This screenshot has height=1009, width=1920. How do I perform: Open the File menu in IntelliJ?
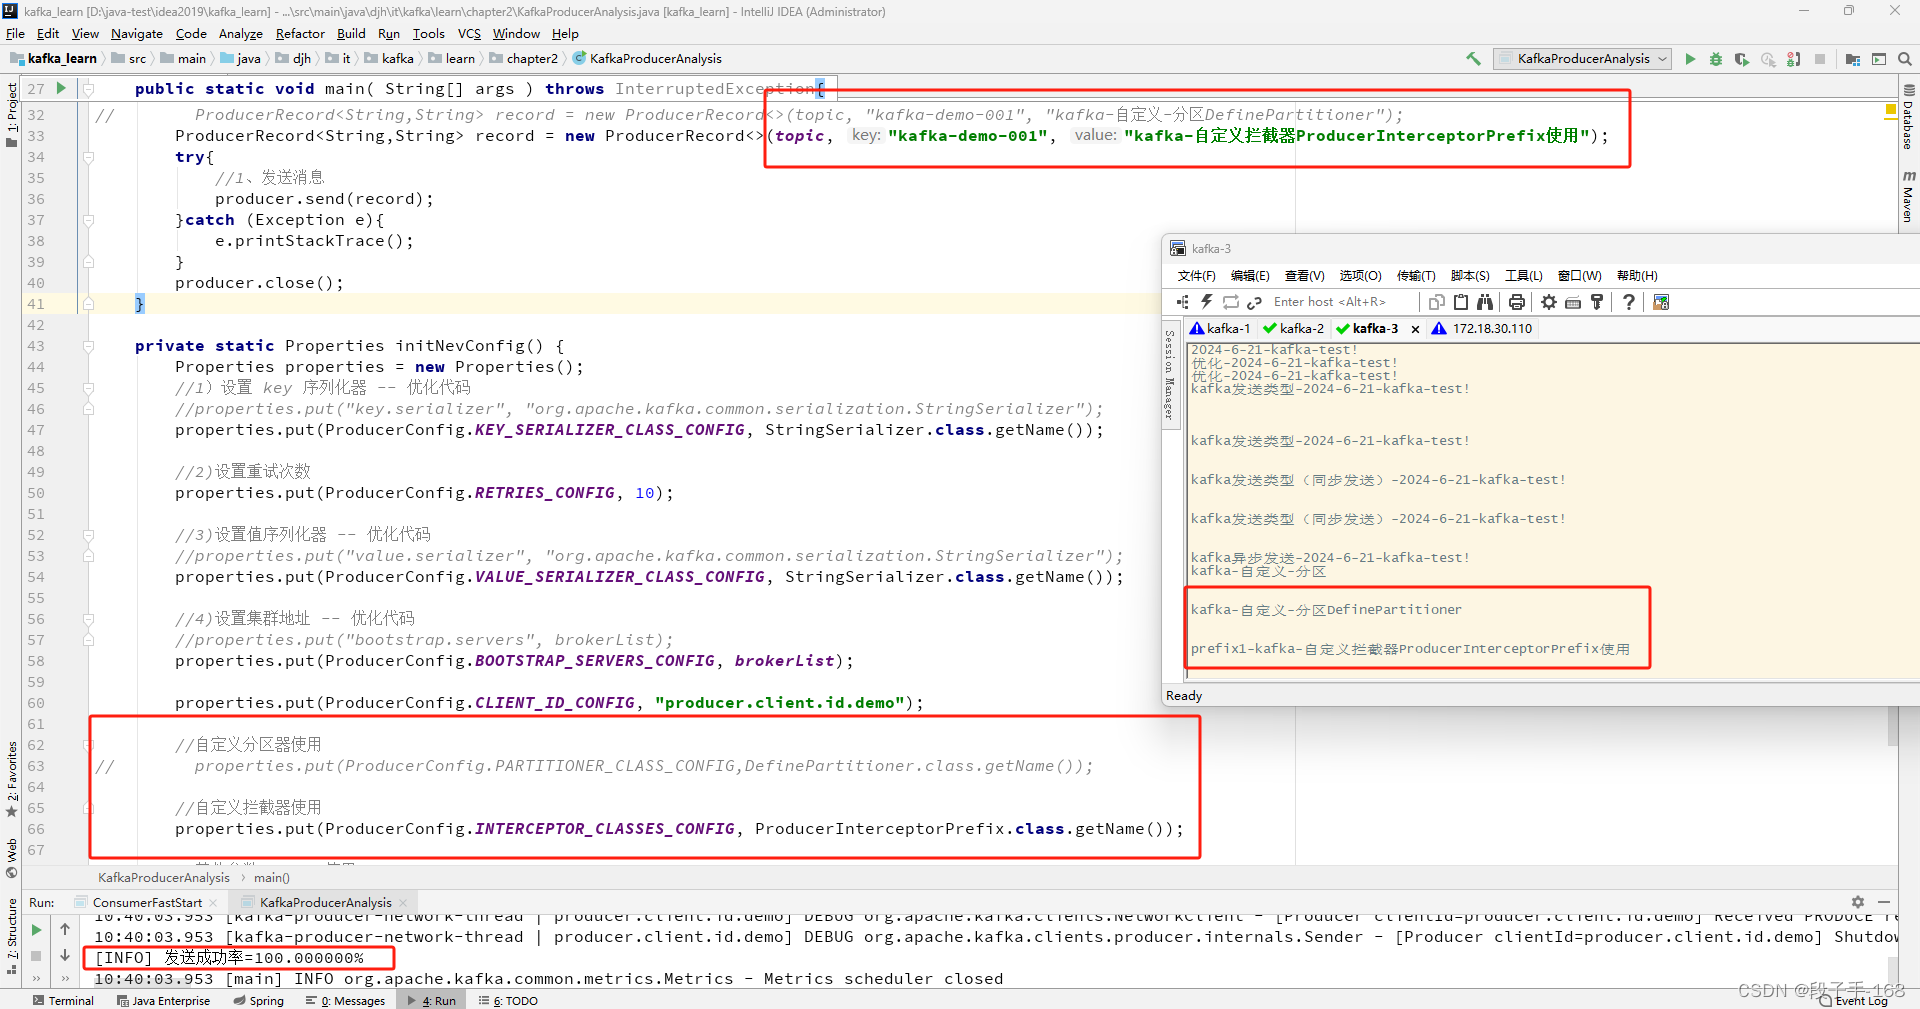[15, 33]
